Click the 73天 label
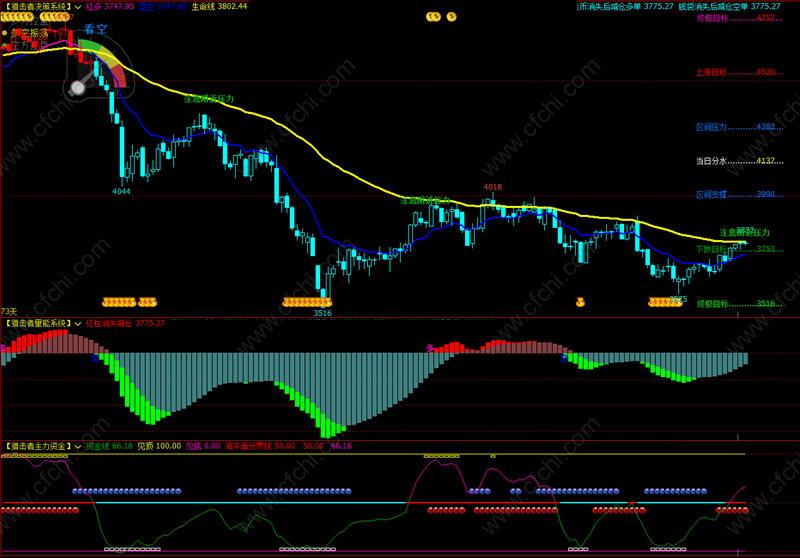Viewport: 800px width, 558px height. pyautogui.click(x=9, y=312)
